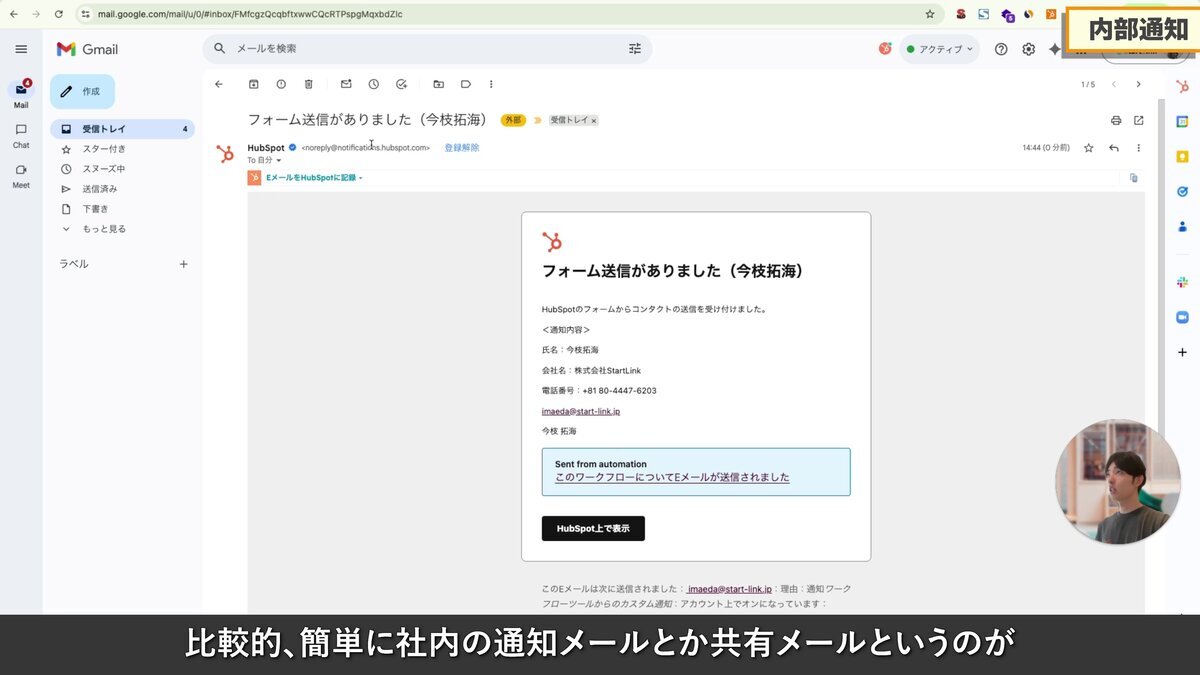Open Google Keep in the side panel

[x=1181, y=156]
